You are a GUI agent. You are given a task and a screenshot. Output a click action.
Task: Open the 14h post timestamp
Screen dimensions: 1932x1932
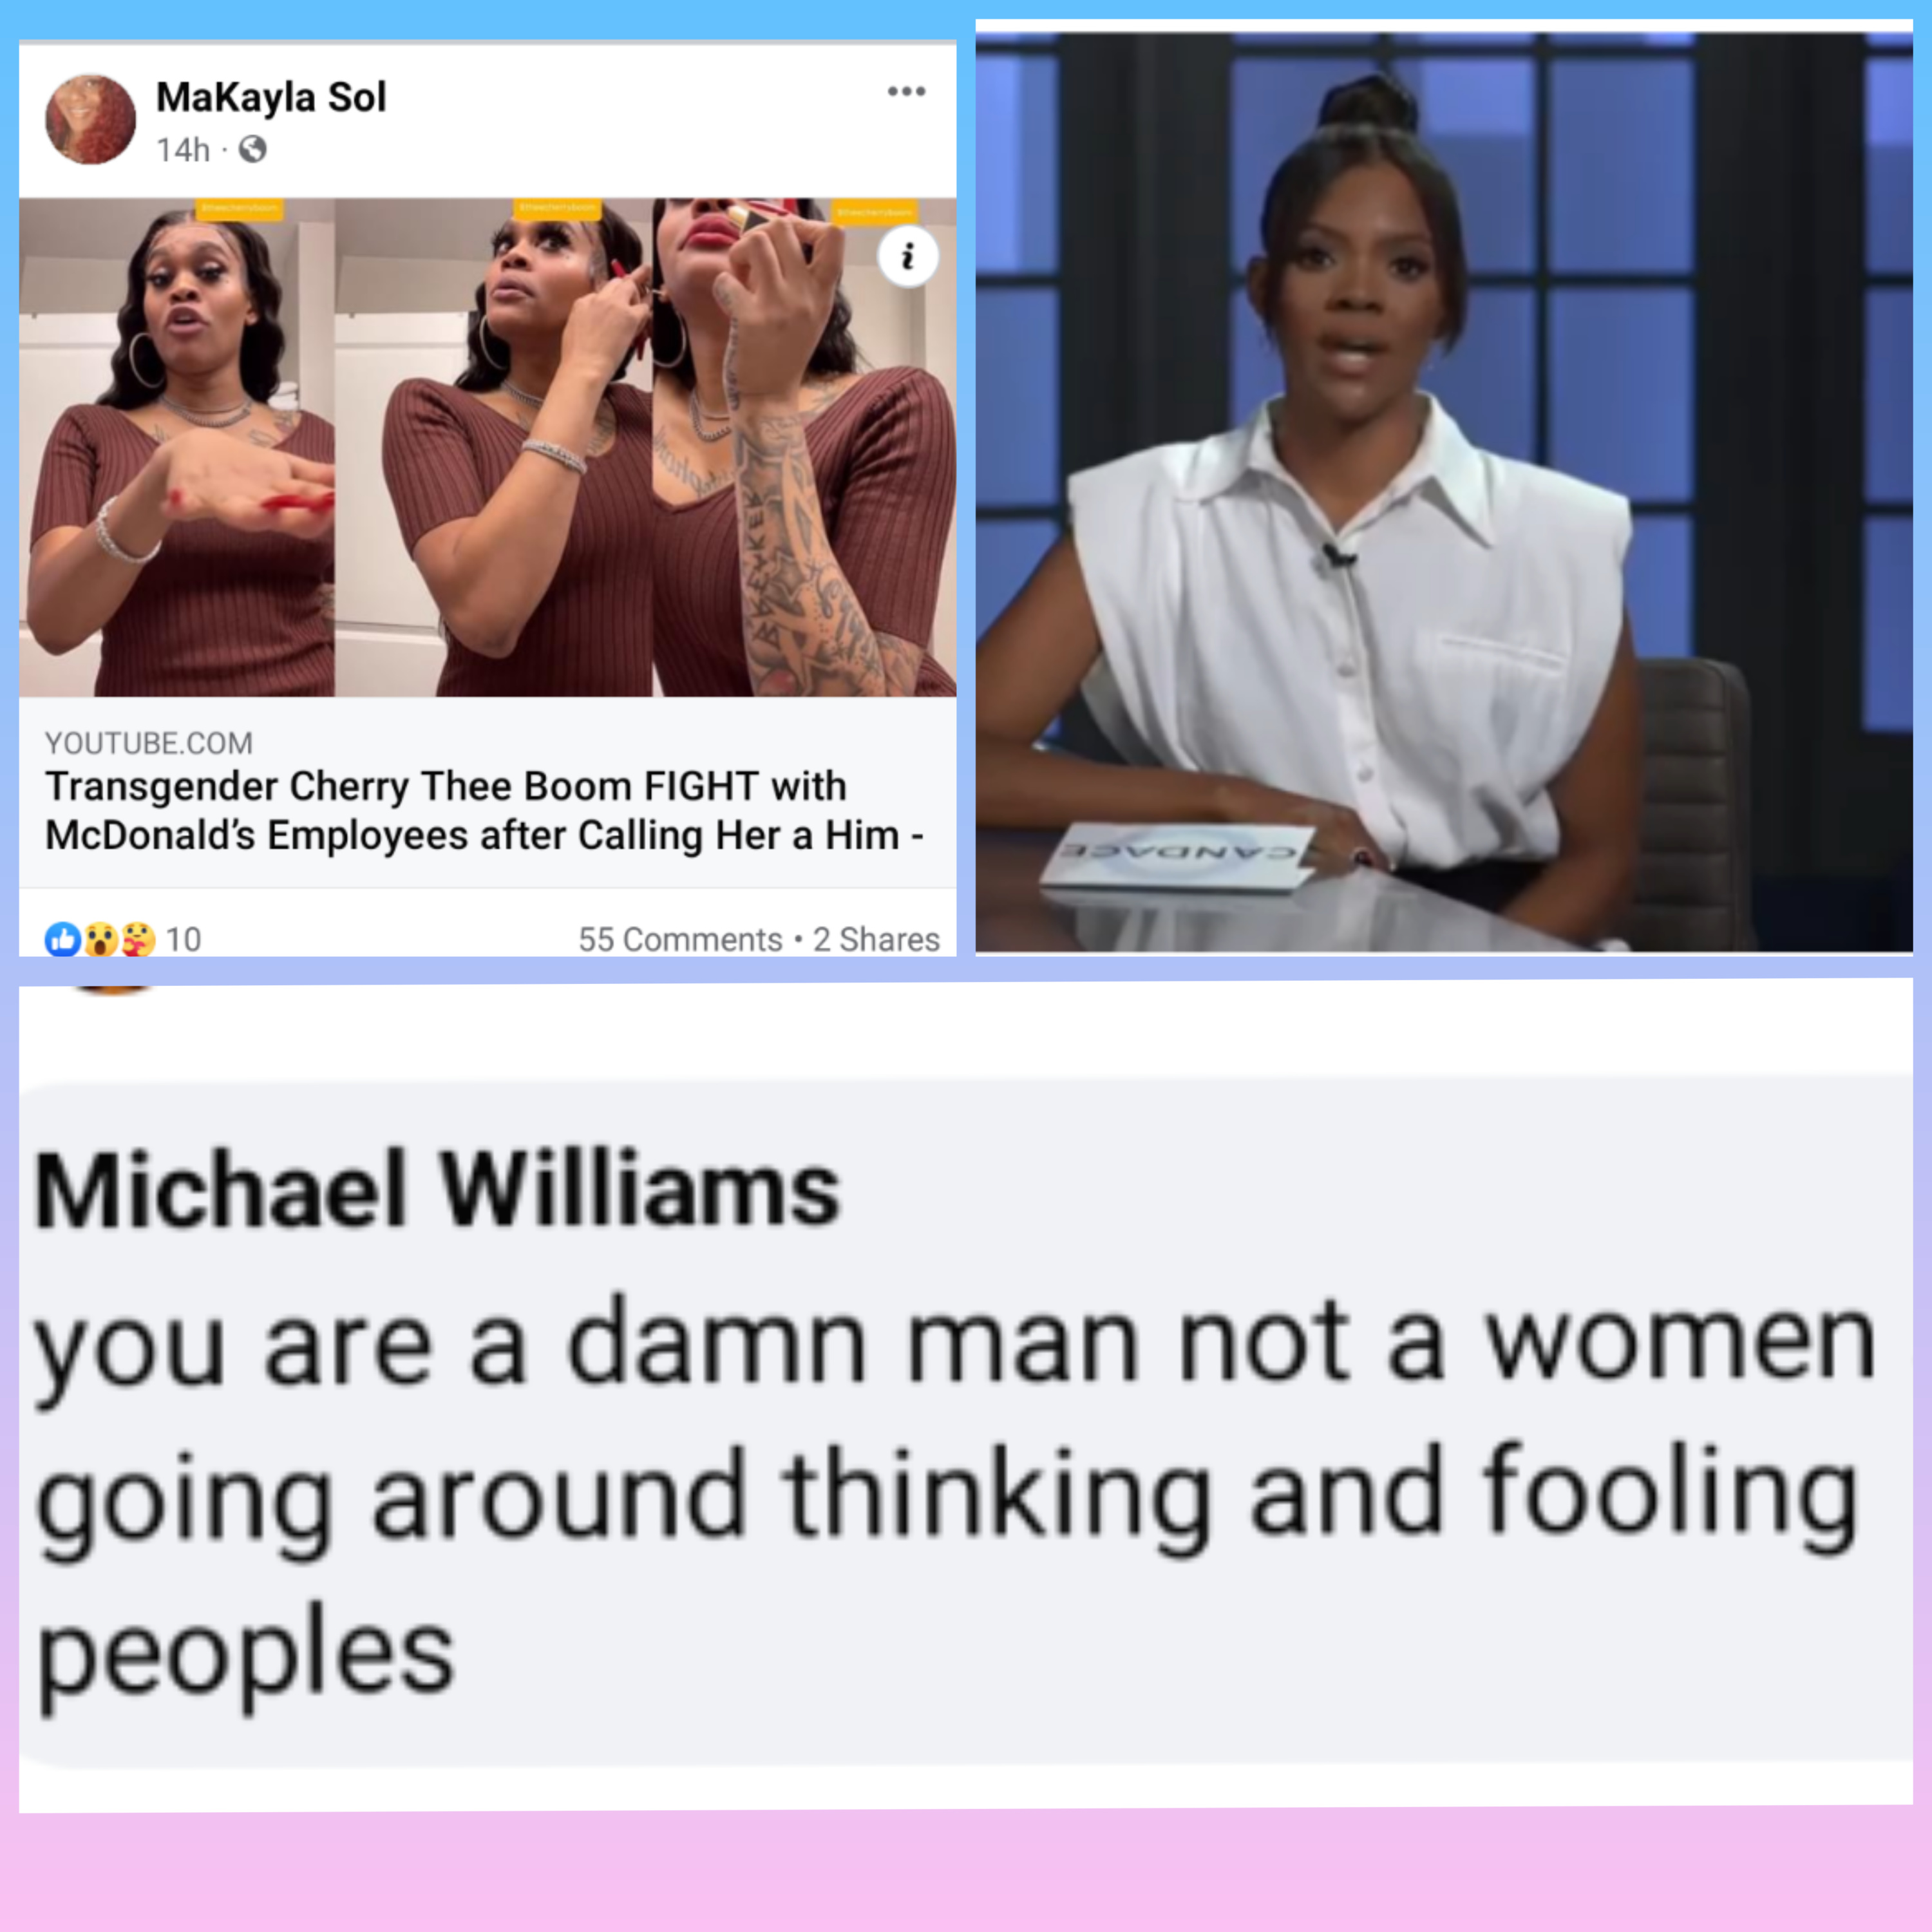click(183, 150)
